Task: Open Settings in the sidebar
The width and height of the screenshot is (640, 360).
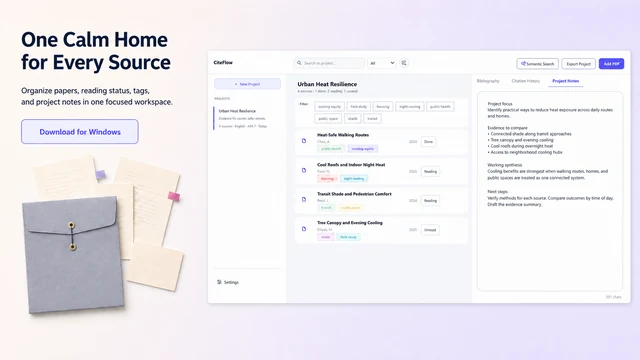Action: click(x=228, y=282)
